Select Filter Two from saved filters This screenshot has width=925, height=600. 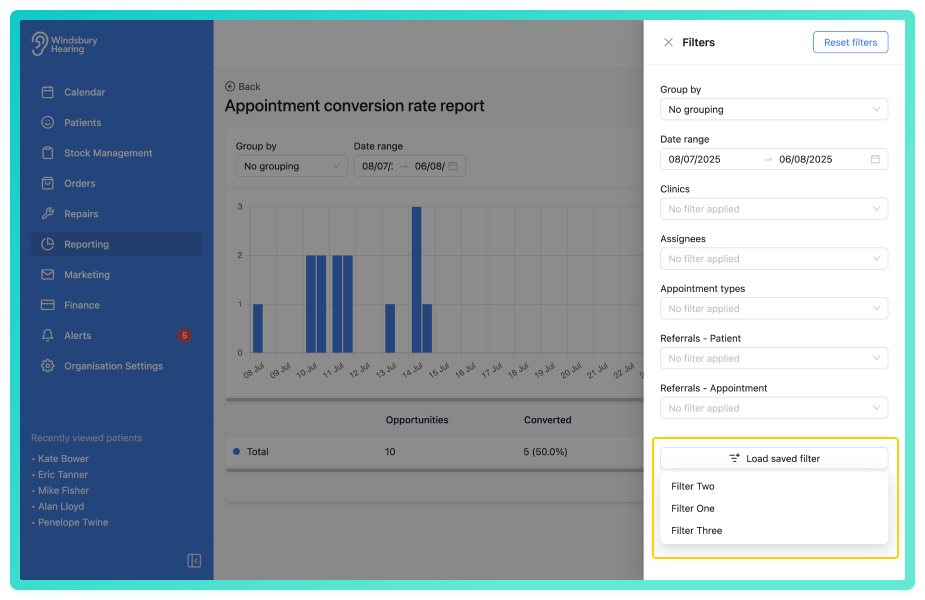pos(693,487)
